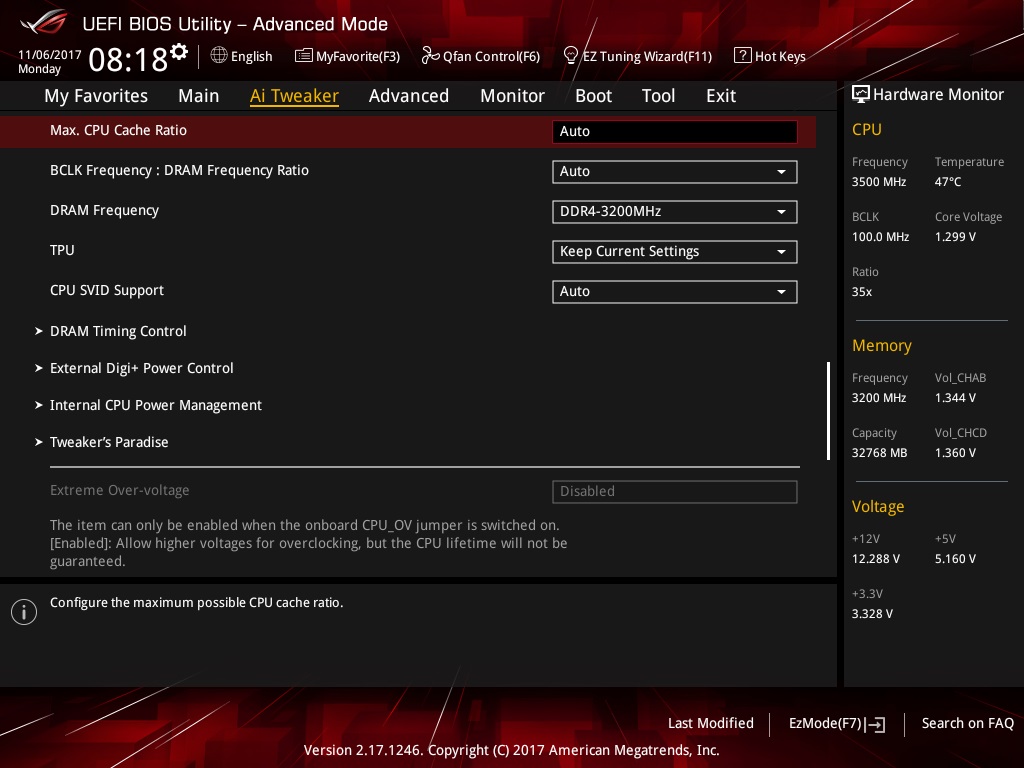Screen dimensions: 1024x768
Task: Open Qfan Control(F6)
Action: coord(481,56)
